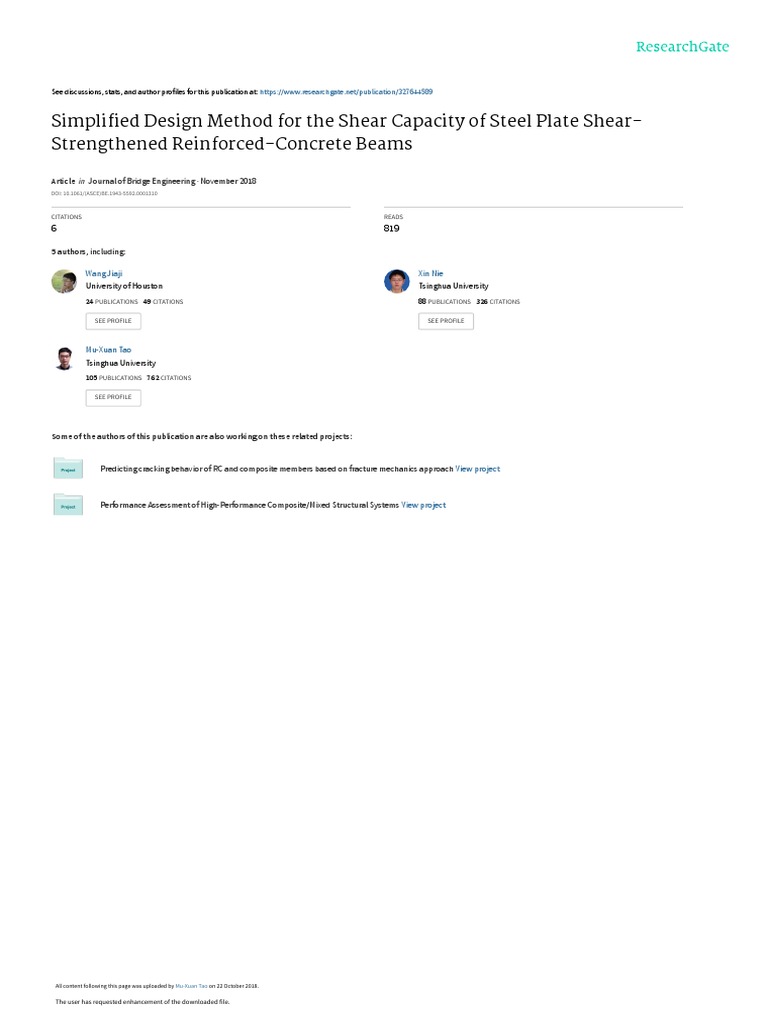768x1024 pixels.
Task: Open Wang Jiaji author name link
Action: pos(104,273)
